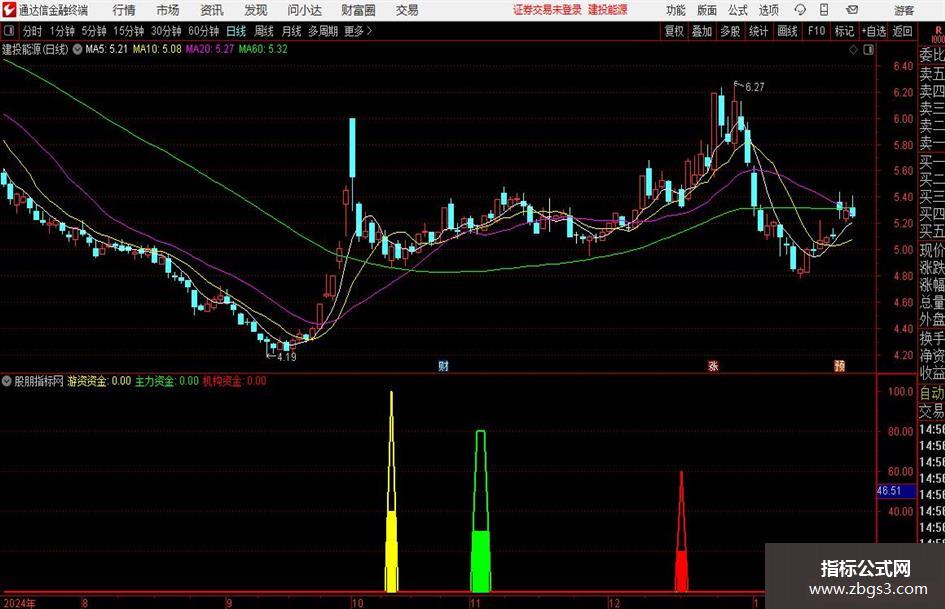Image resolution: width=945 pixels, height=609 pixels.
Task: Select the 日线 daily period tab
Action: coord(236,31)
